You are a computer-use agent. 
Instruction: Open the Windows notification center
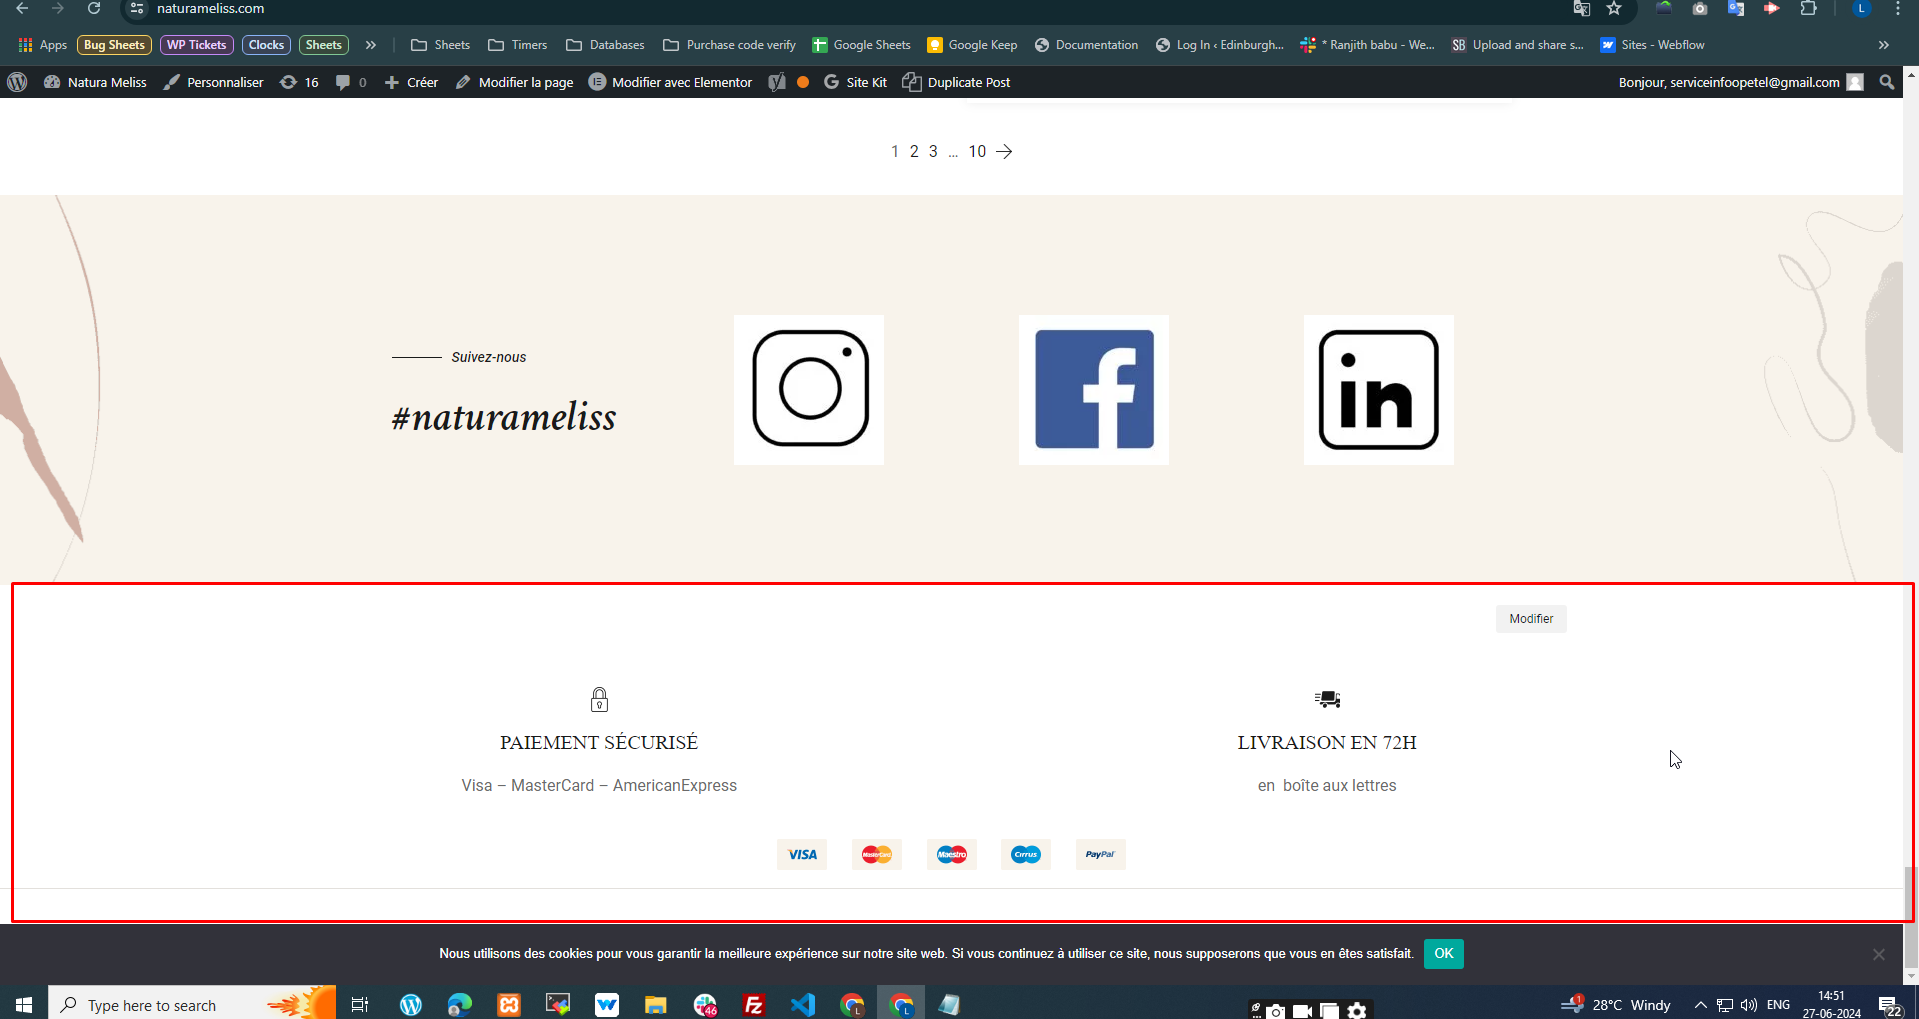coord(1889,1006)
